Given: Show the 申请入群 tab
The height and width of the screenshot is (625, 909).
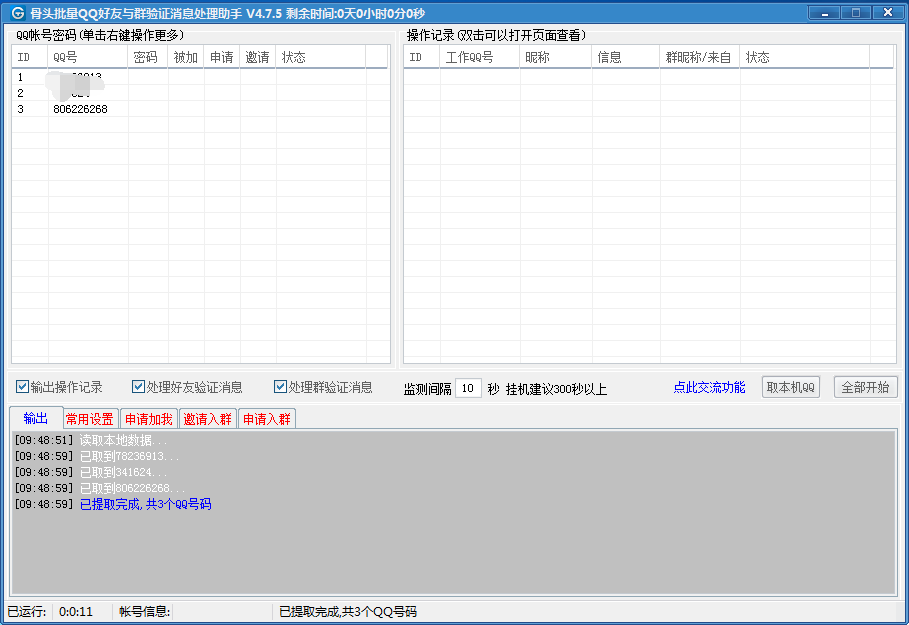Looking at the screenshot, I should (267, 419).
